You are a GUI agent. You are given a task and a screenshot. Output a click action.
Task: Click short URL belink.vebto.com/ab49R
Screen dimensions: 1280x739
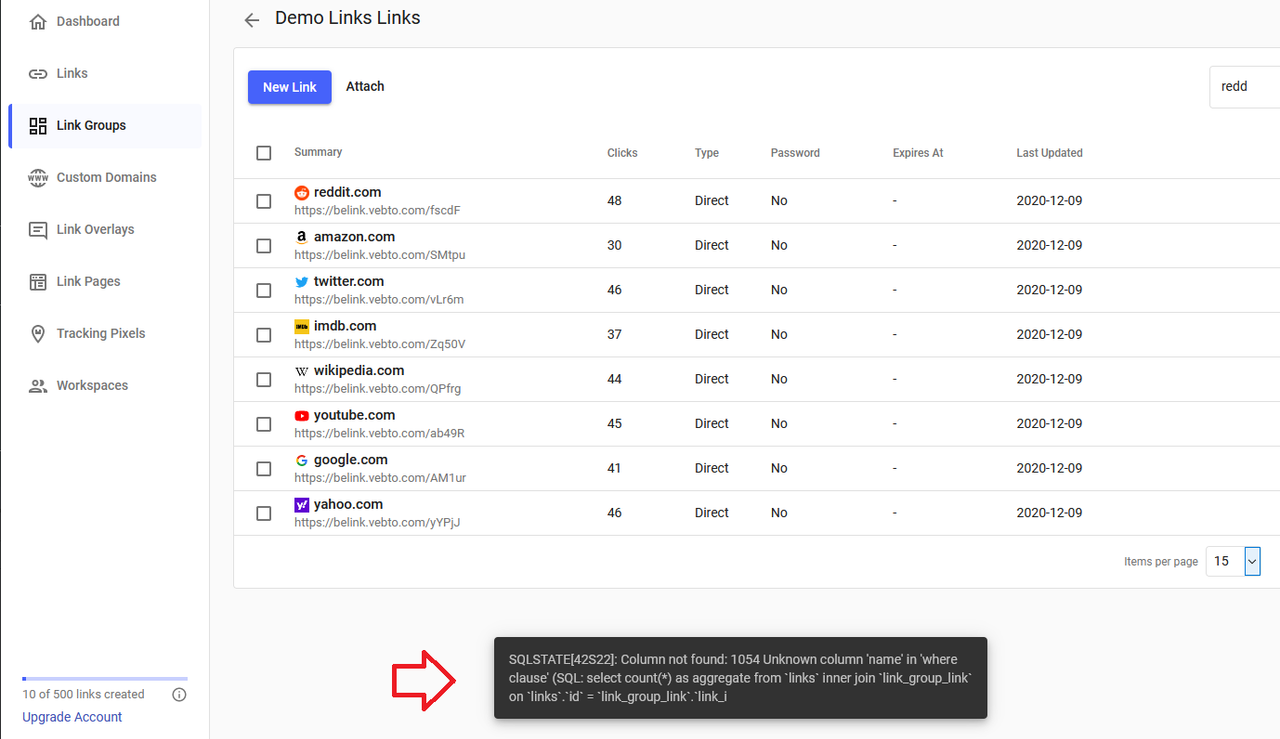380,433
